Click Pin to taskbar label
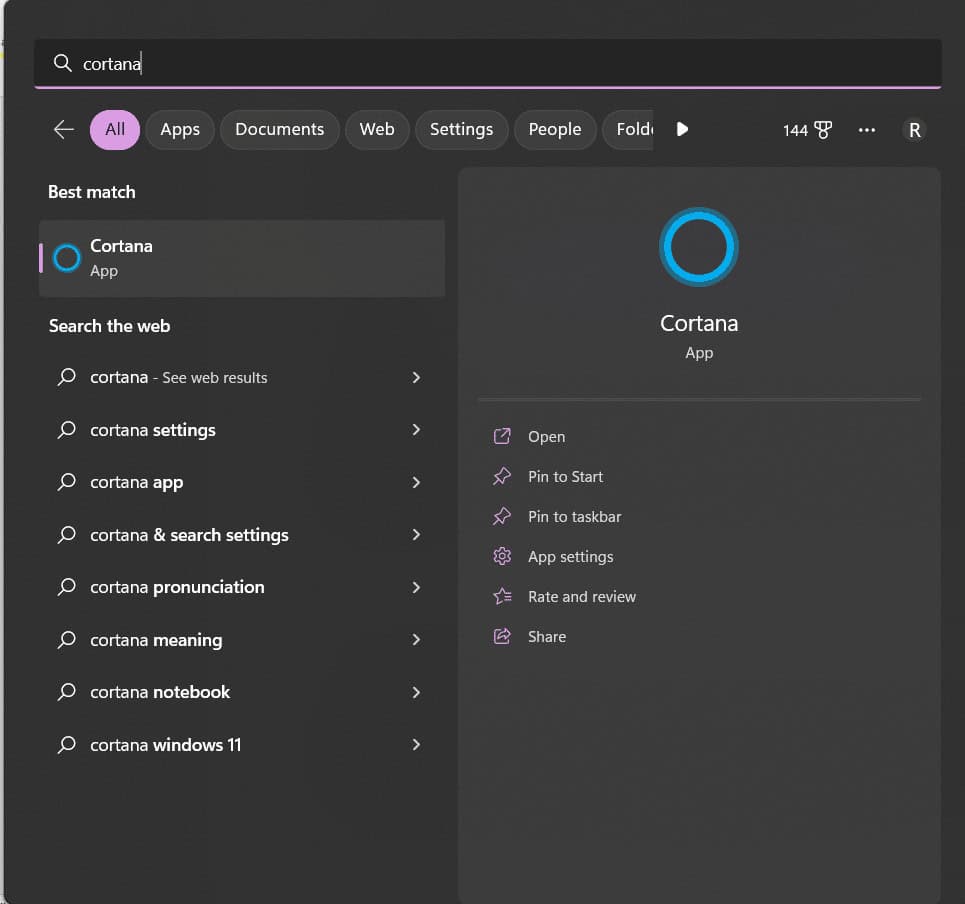Viewport: 965px width, 904px height. [x=575, y=516]
